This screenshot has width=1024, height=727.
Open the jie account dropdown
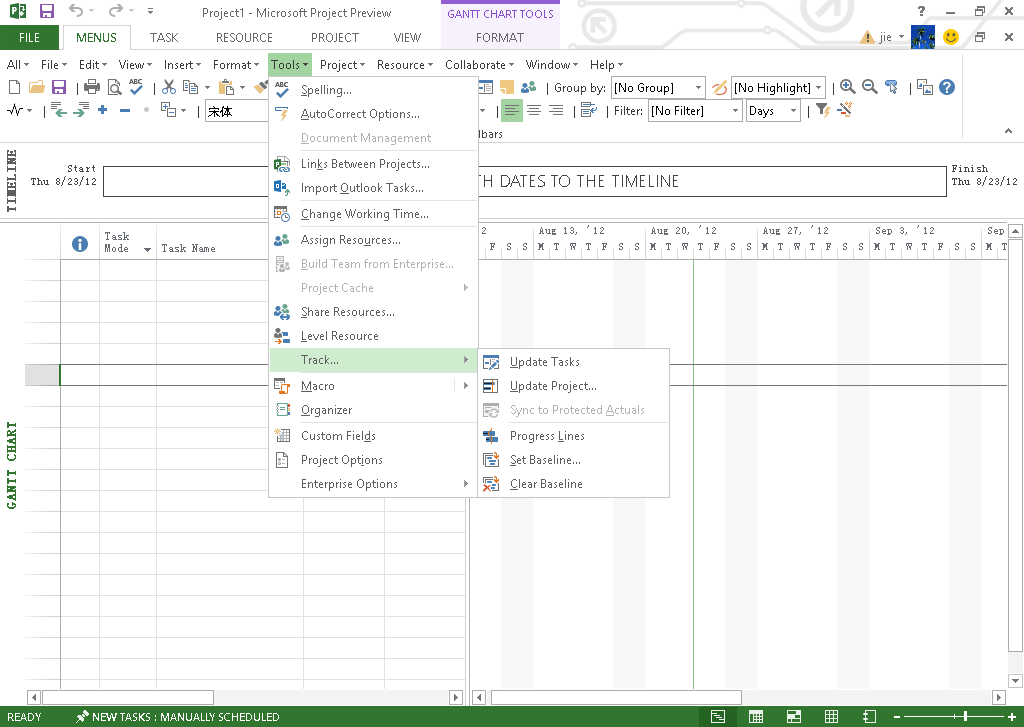click(901, 37)
